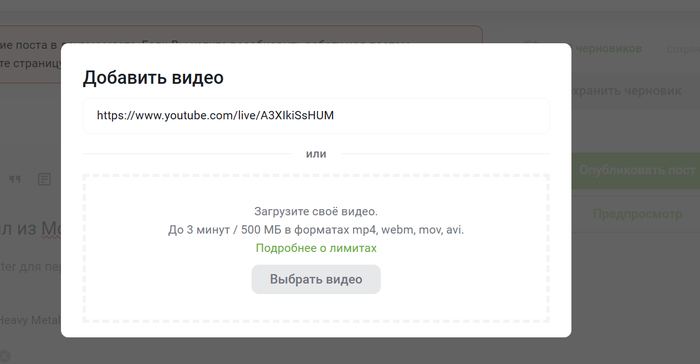Click the 'Предпросмотр' button

click(x=636, y=214)
